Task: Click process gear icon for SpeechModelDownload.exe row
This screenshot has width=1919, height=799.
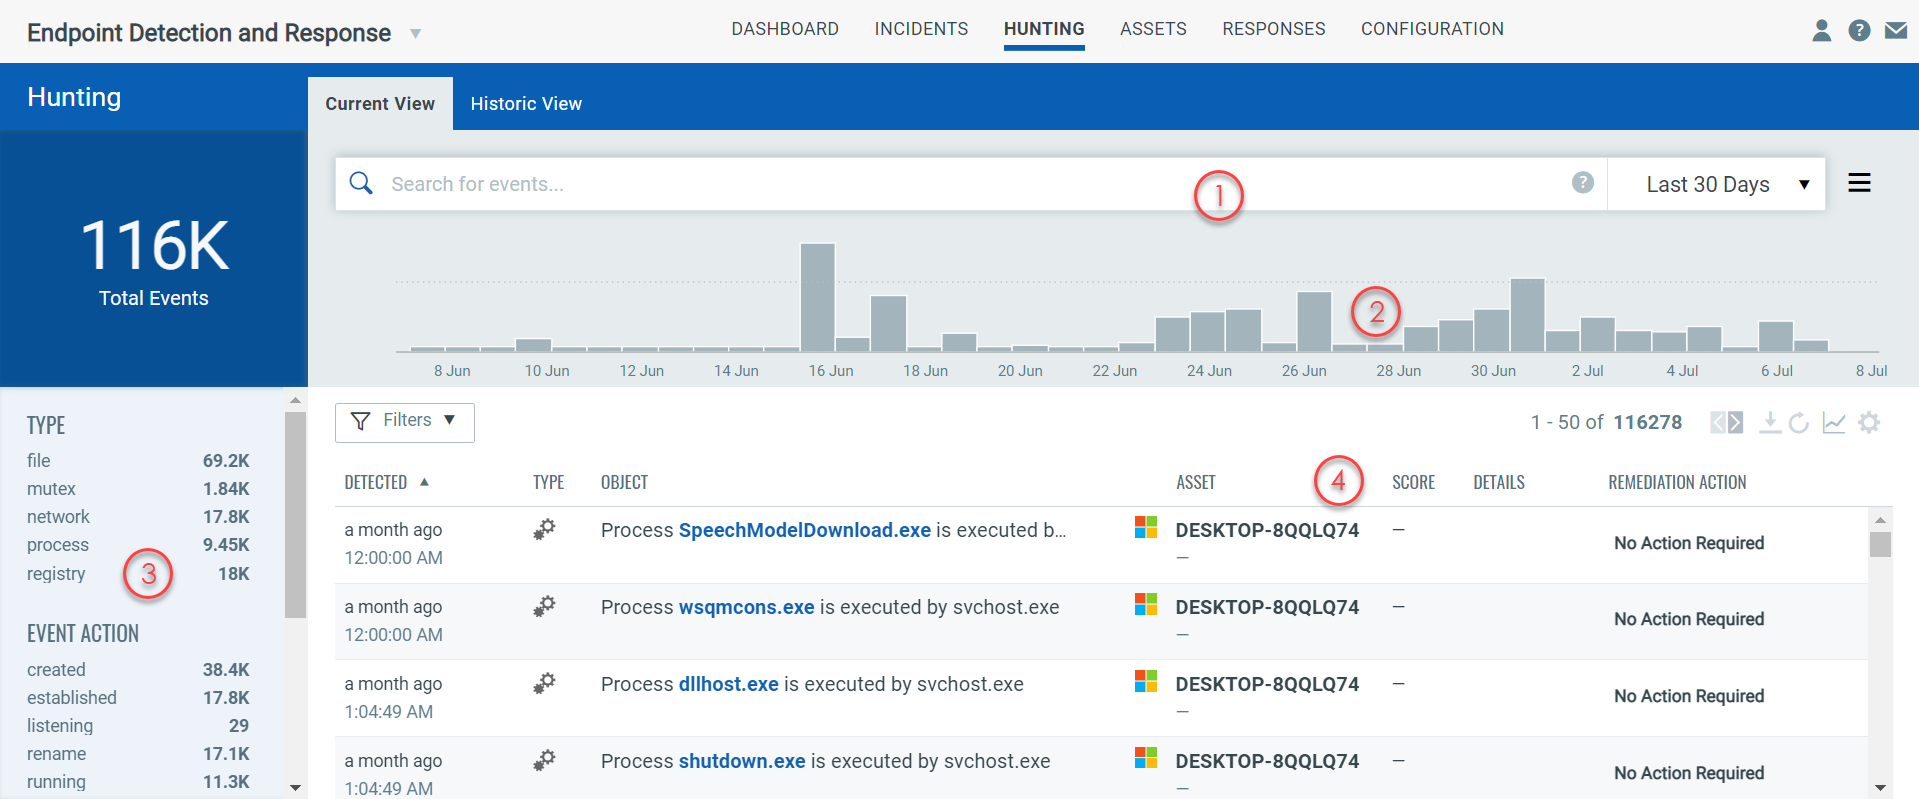Action: [x=544, y=530]
